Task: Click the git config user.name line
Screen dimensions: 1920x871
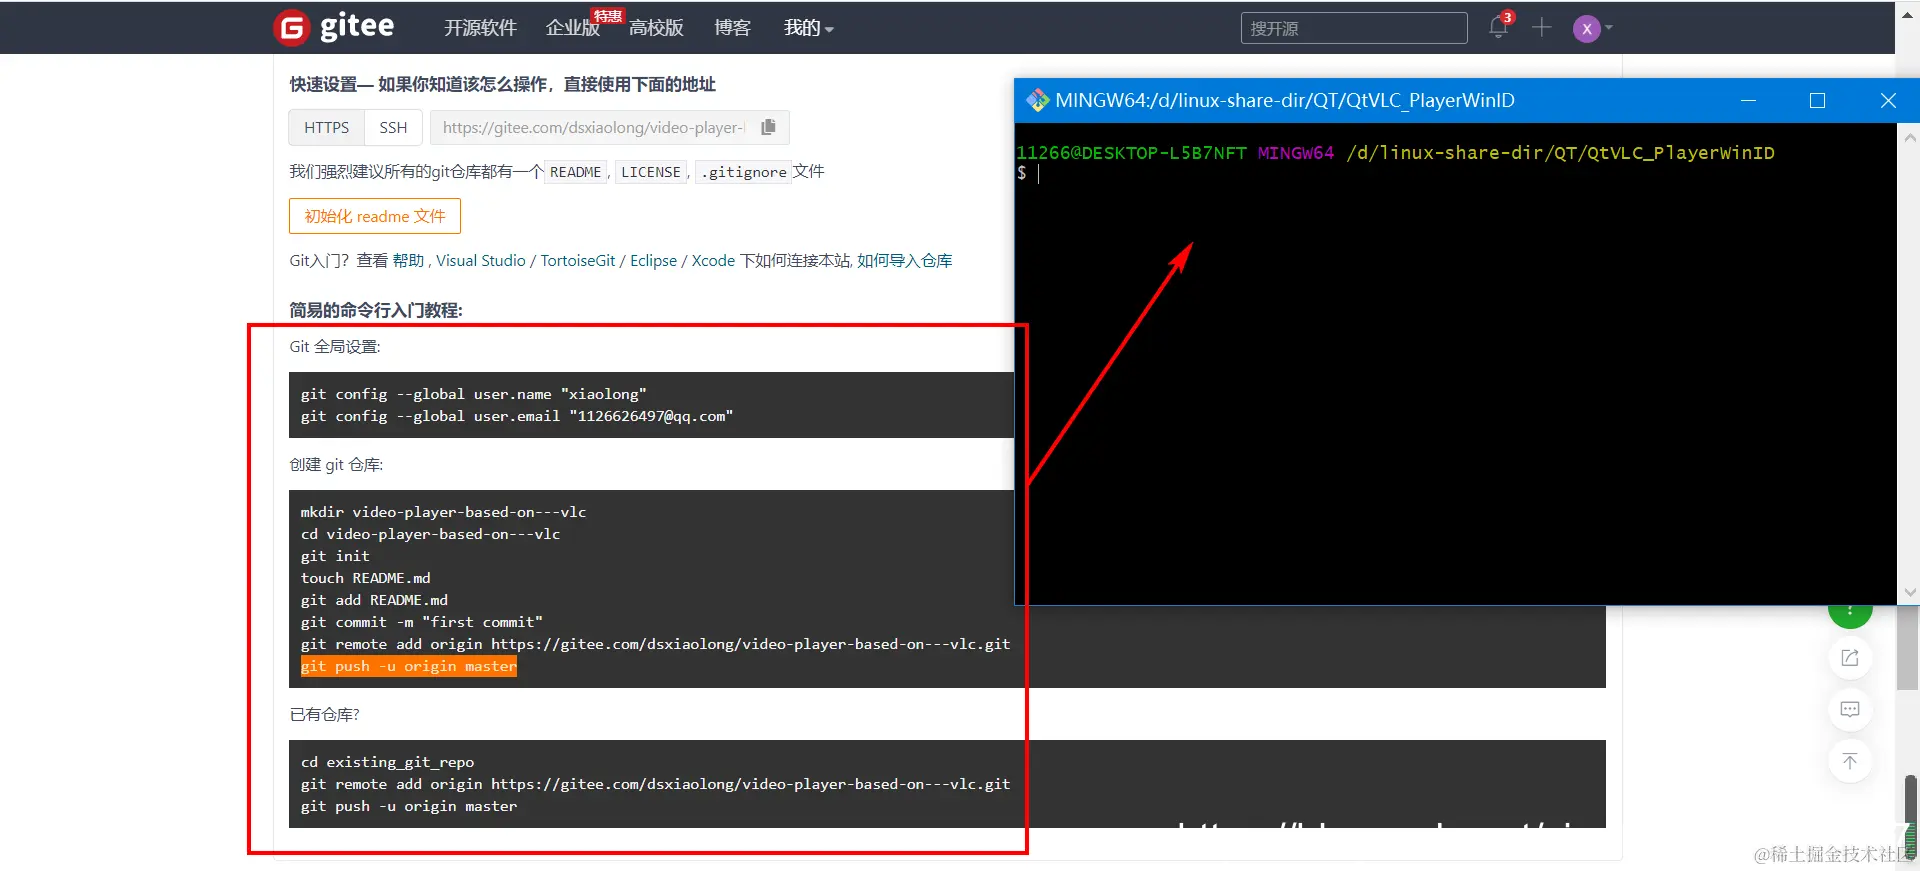Action: [473, 394]
